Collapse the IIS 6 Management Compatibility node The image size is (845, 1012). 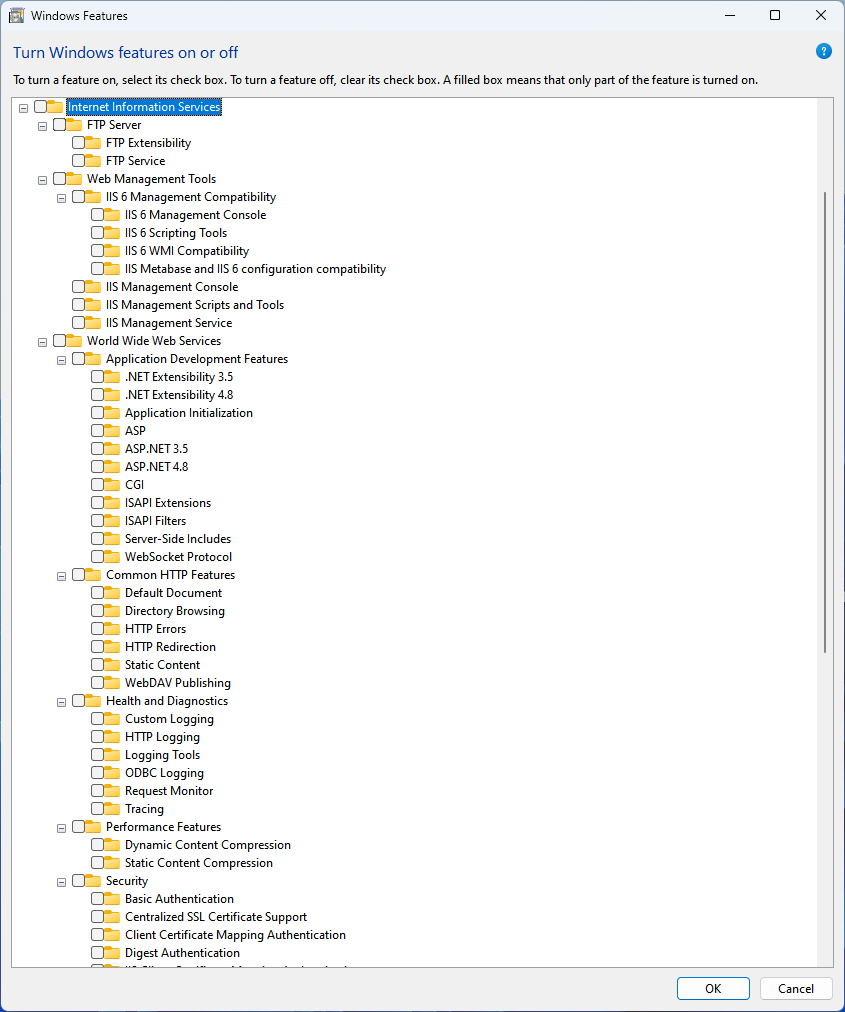(61, 198)
